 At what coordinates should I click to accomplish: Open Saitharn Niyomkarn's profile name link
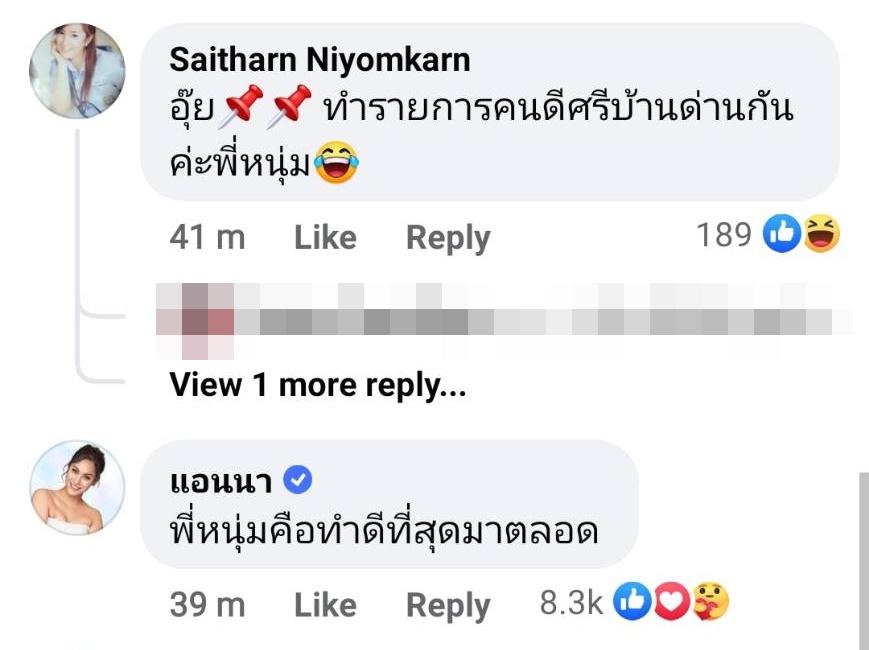(x=319, y=59)
